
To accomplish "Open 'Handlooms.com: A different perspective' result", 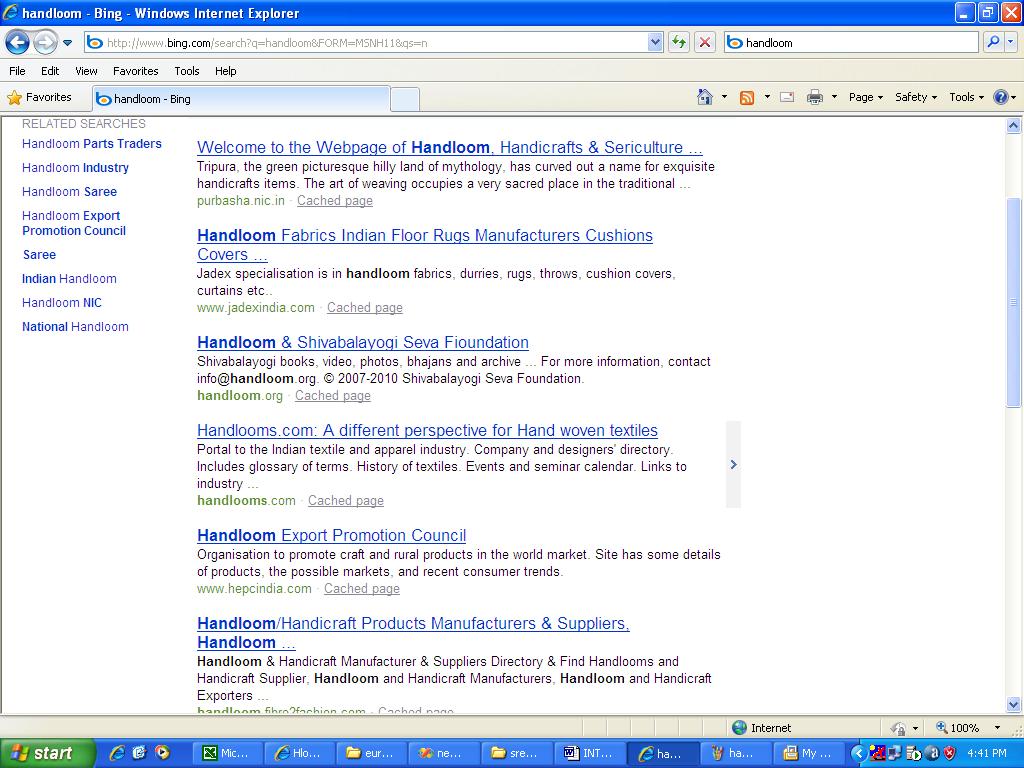I will click(x=427, y=431).
